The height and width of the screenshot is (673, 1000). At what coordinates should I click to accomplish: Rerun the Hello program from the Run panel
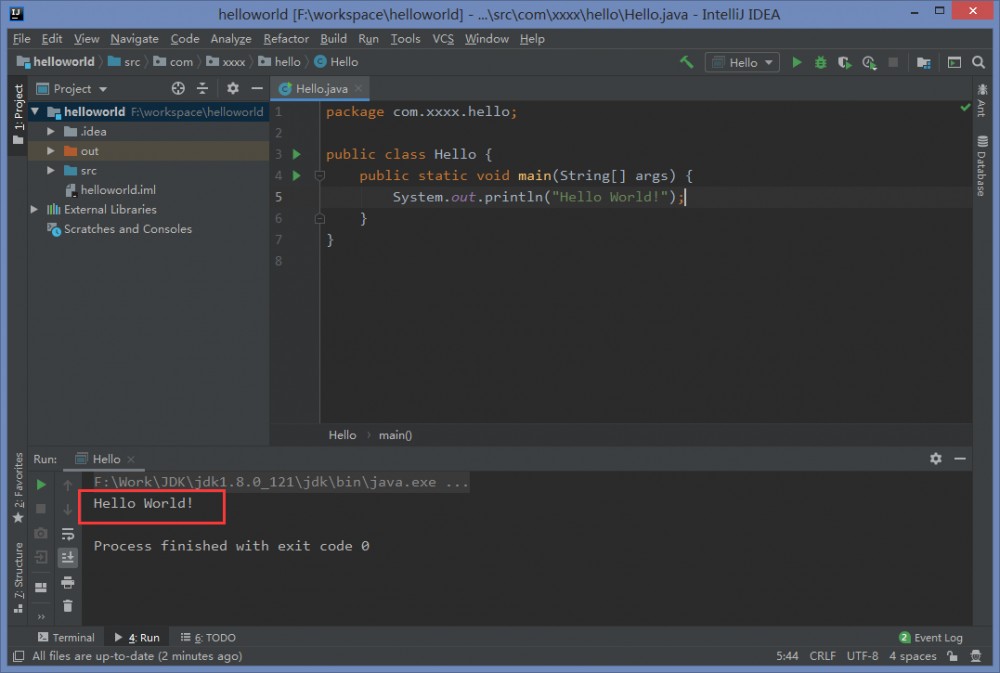(40, 483)
